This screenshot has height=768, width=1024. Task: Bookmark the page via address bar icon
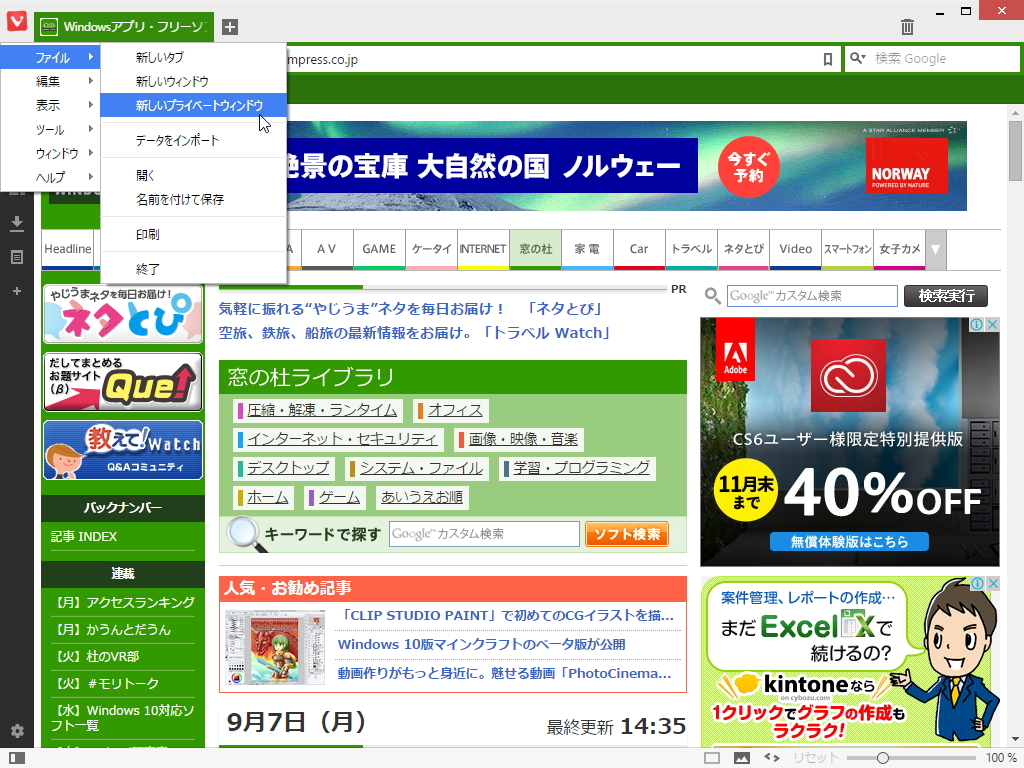(827, 59)
